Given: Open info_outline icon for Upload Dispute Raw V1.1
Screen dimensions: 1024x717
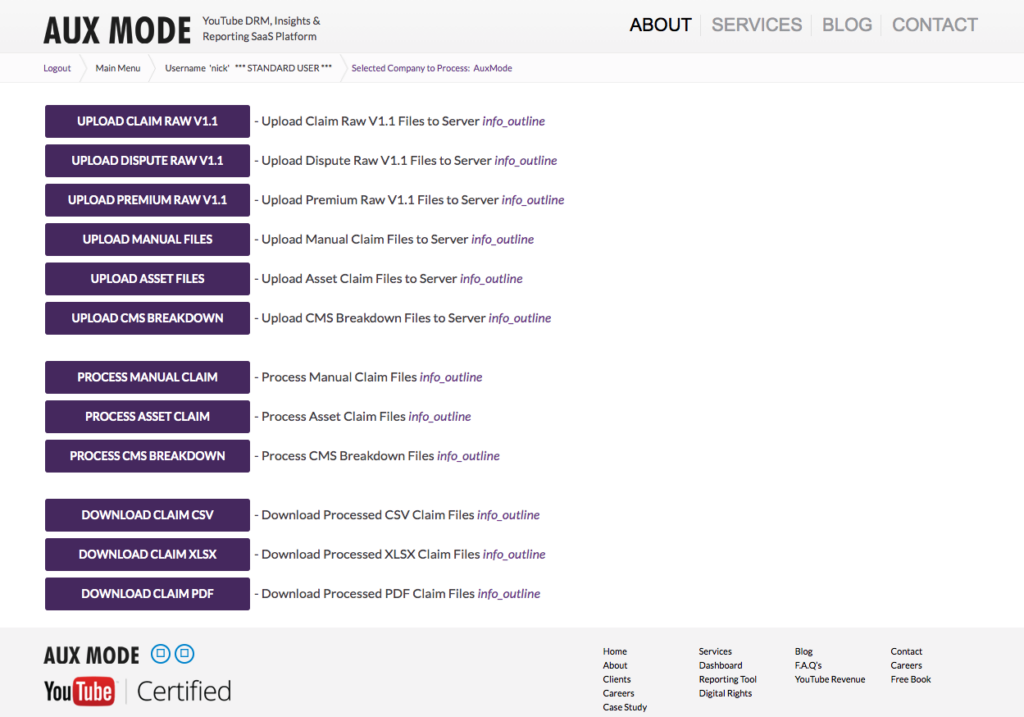Looking at the screenshot, I should (526, 161).
